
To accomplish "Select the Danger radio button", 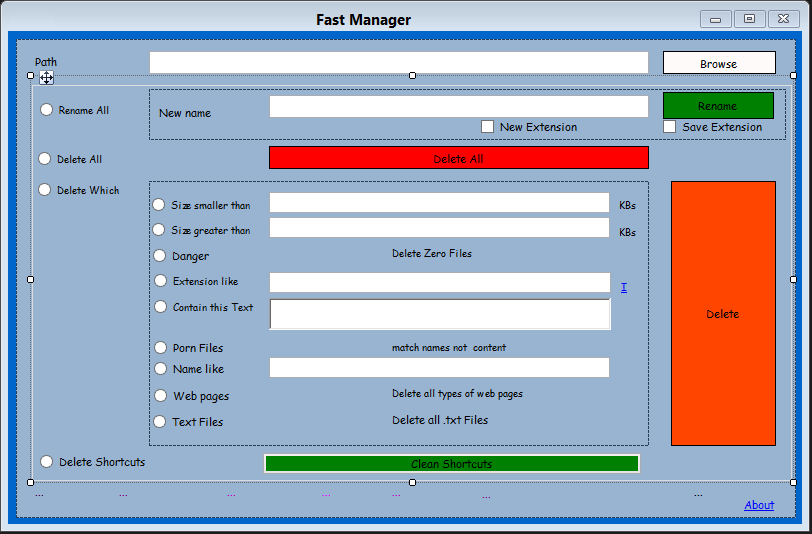I will coord(159,256).
